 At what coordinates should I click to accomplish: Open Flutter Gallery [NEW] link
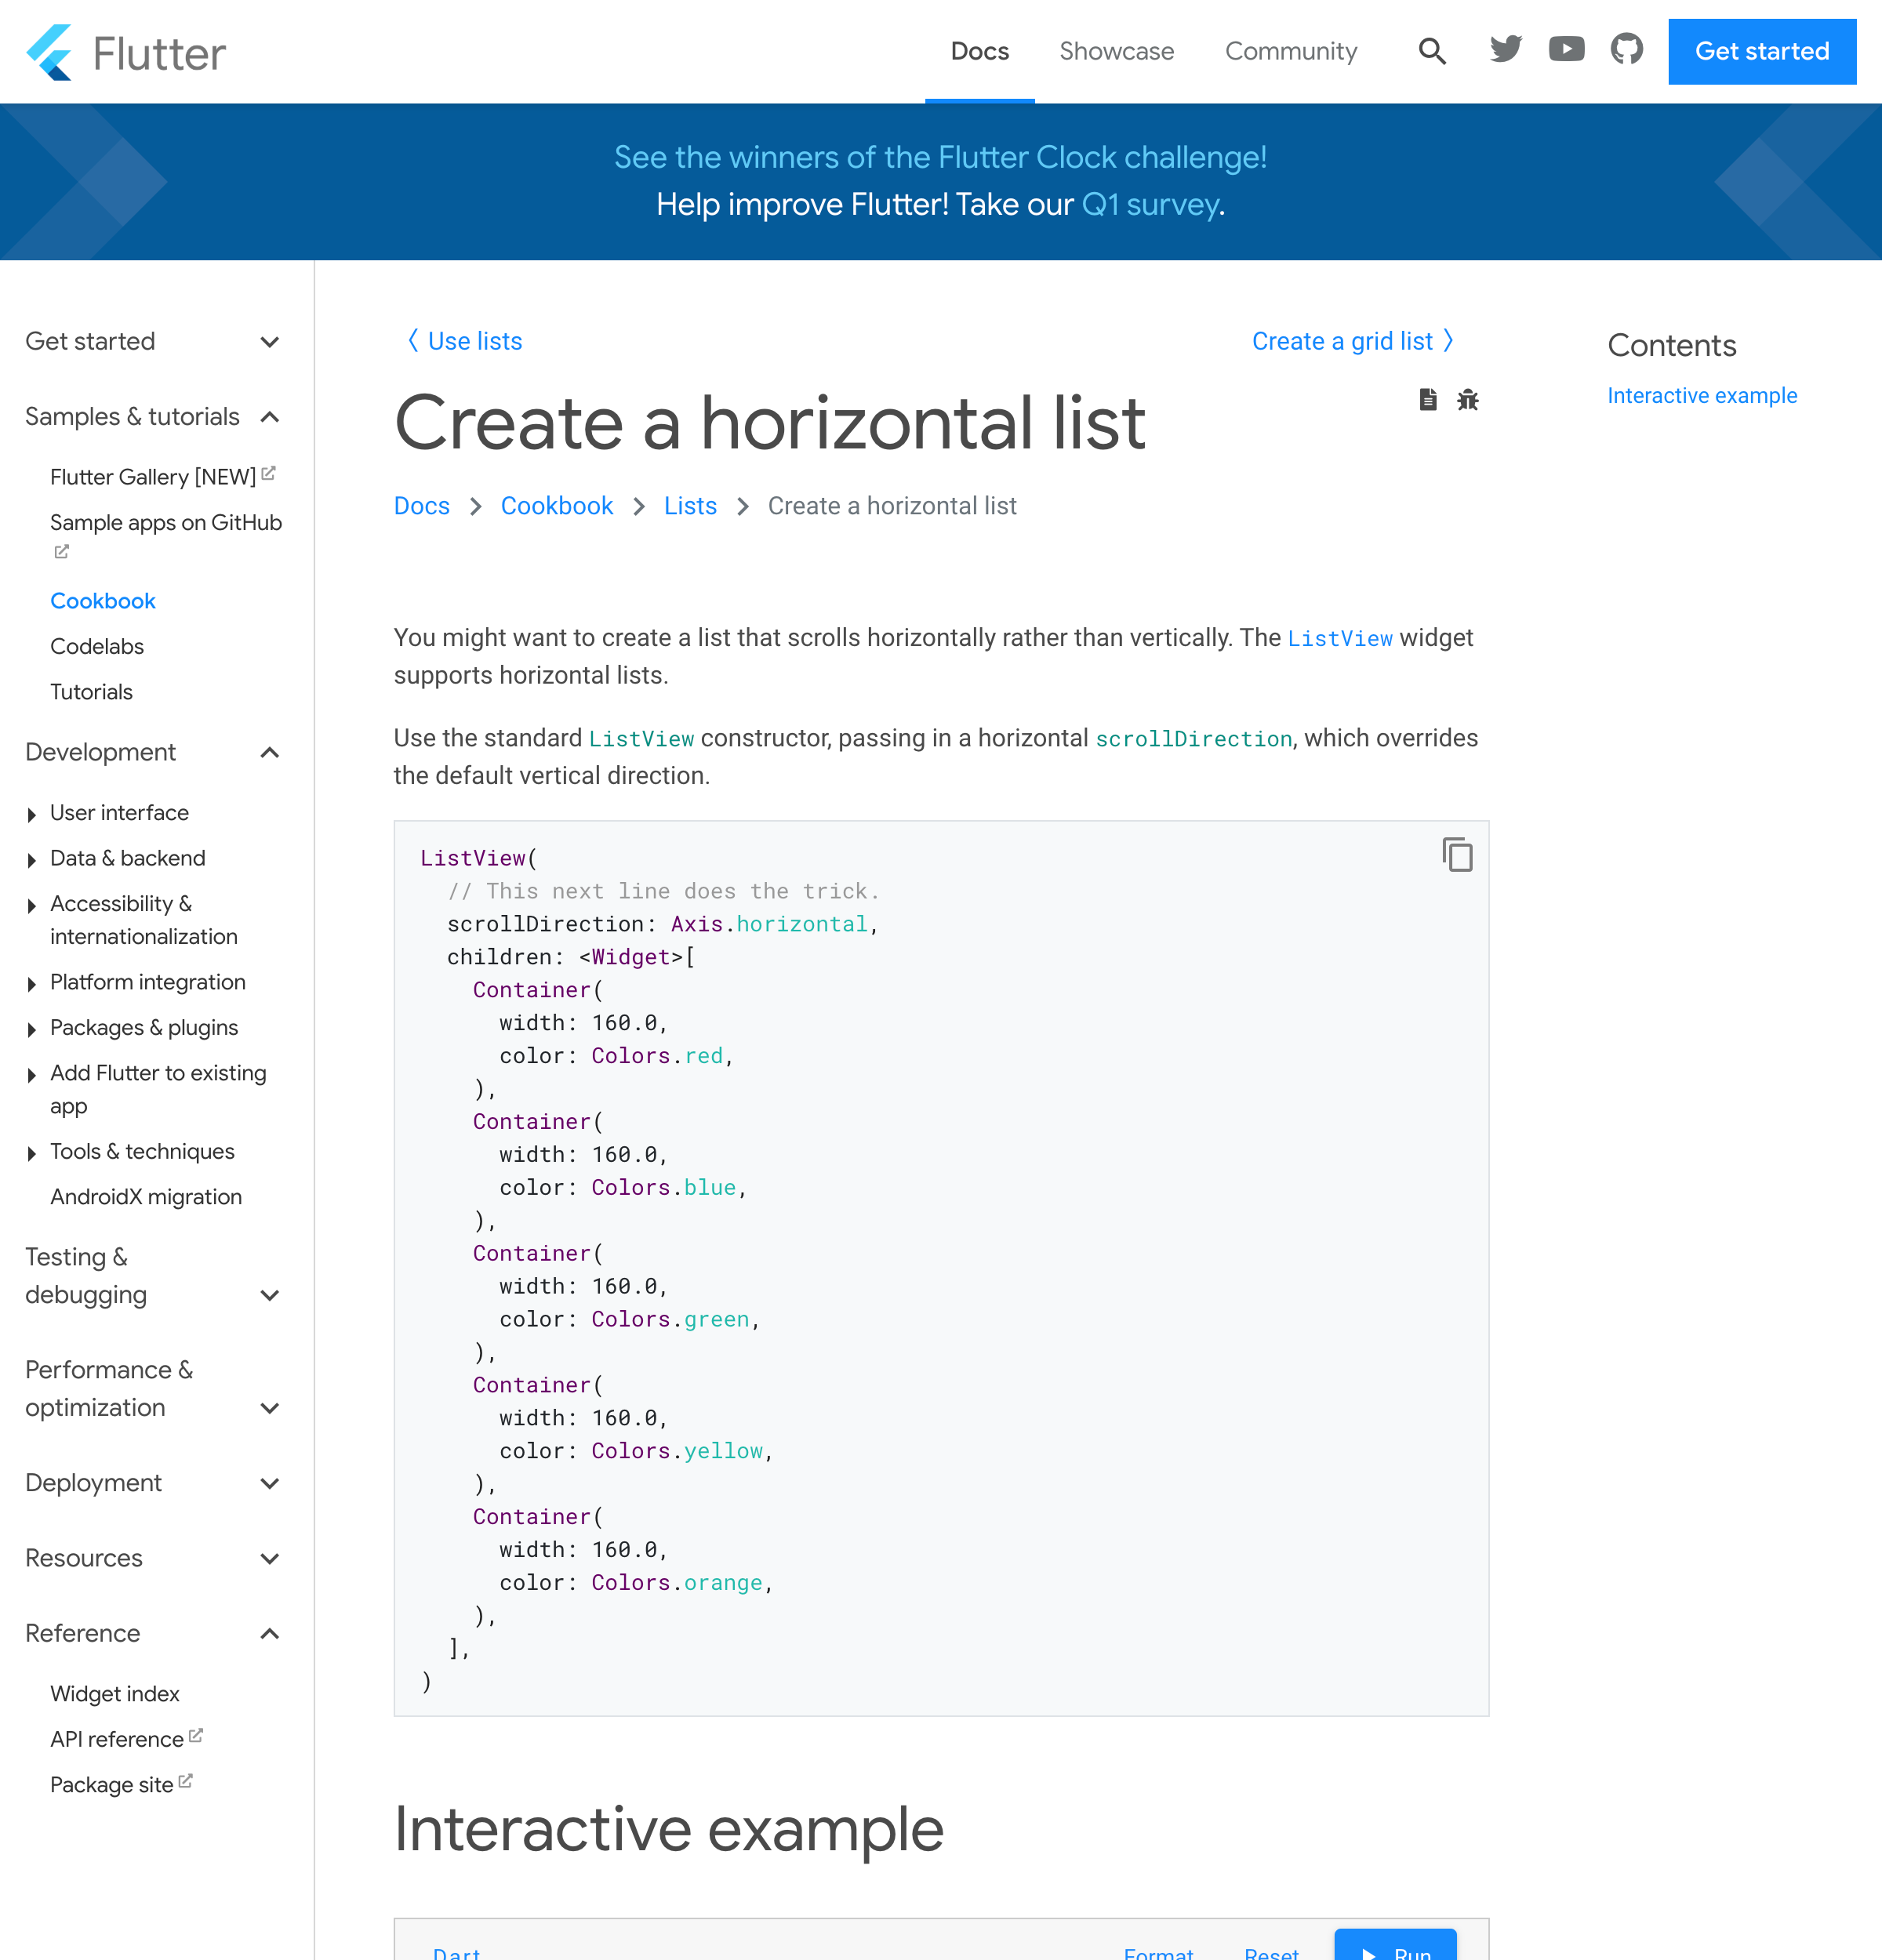(153, 477)
